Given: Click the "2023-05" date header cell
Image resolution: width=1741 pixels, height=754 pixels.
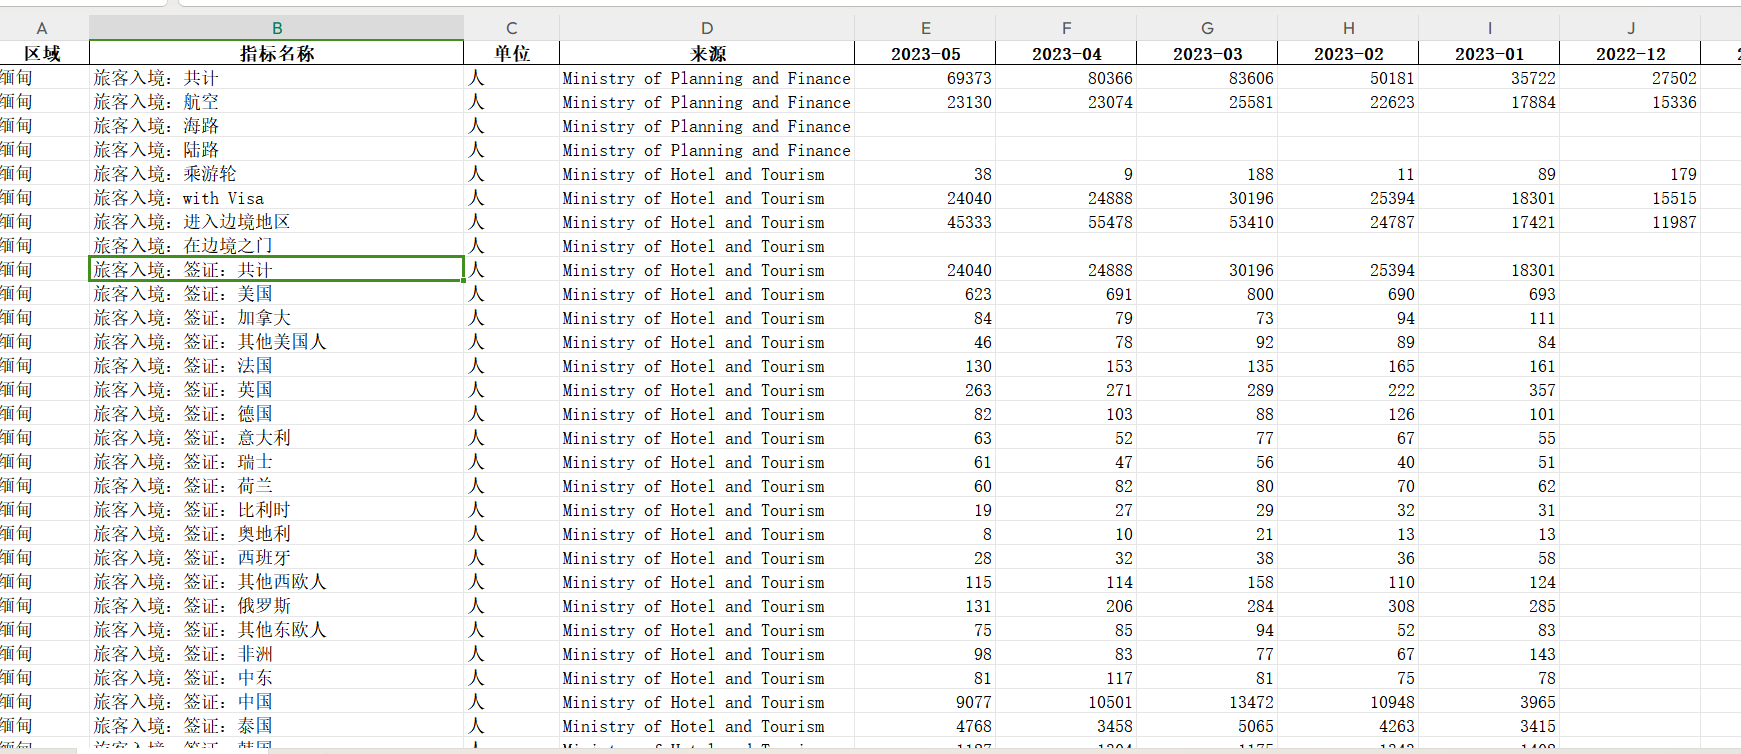Looking at the screenshot, I should [926, 53].
